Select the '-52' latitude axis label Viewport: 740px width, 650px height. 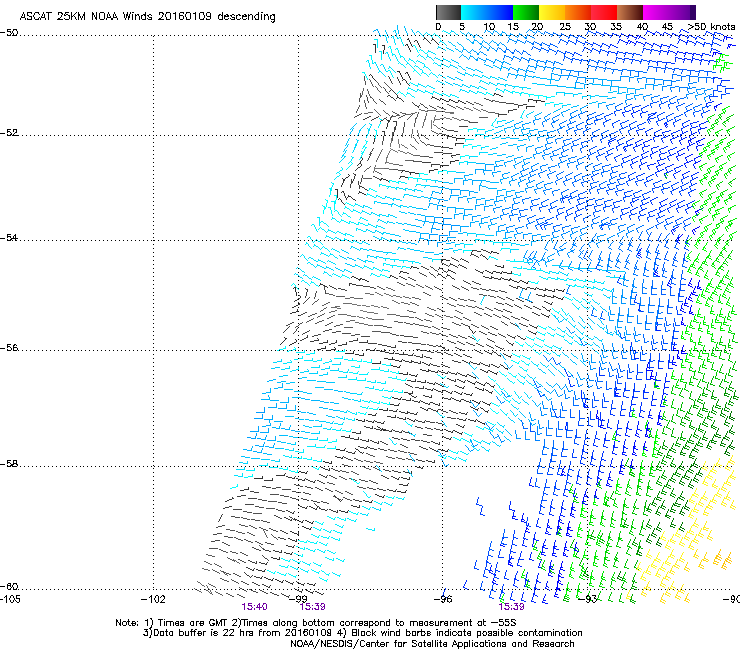pos(9,133)
